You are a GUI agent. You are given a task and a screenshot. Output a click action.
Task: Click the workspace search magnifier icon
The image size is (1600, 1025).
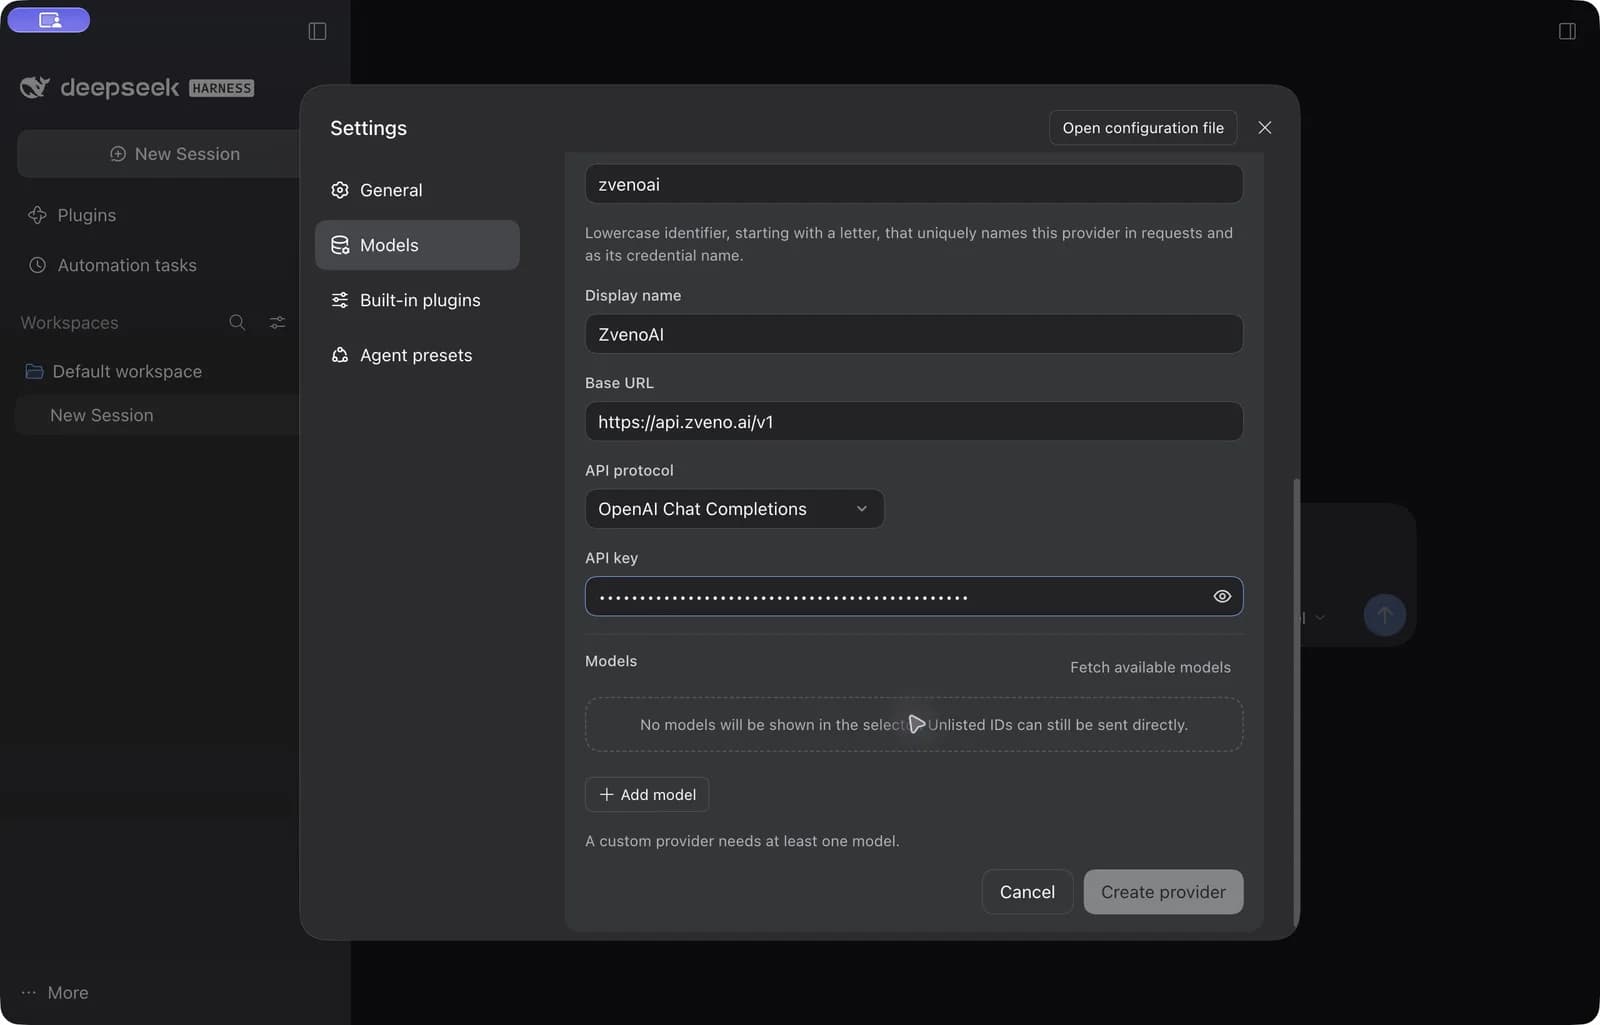(237, 322)
